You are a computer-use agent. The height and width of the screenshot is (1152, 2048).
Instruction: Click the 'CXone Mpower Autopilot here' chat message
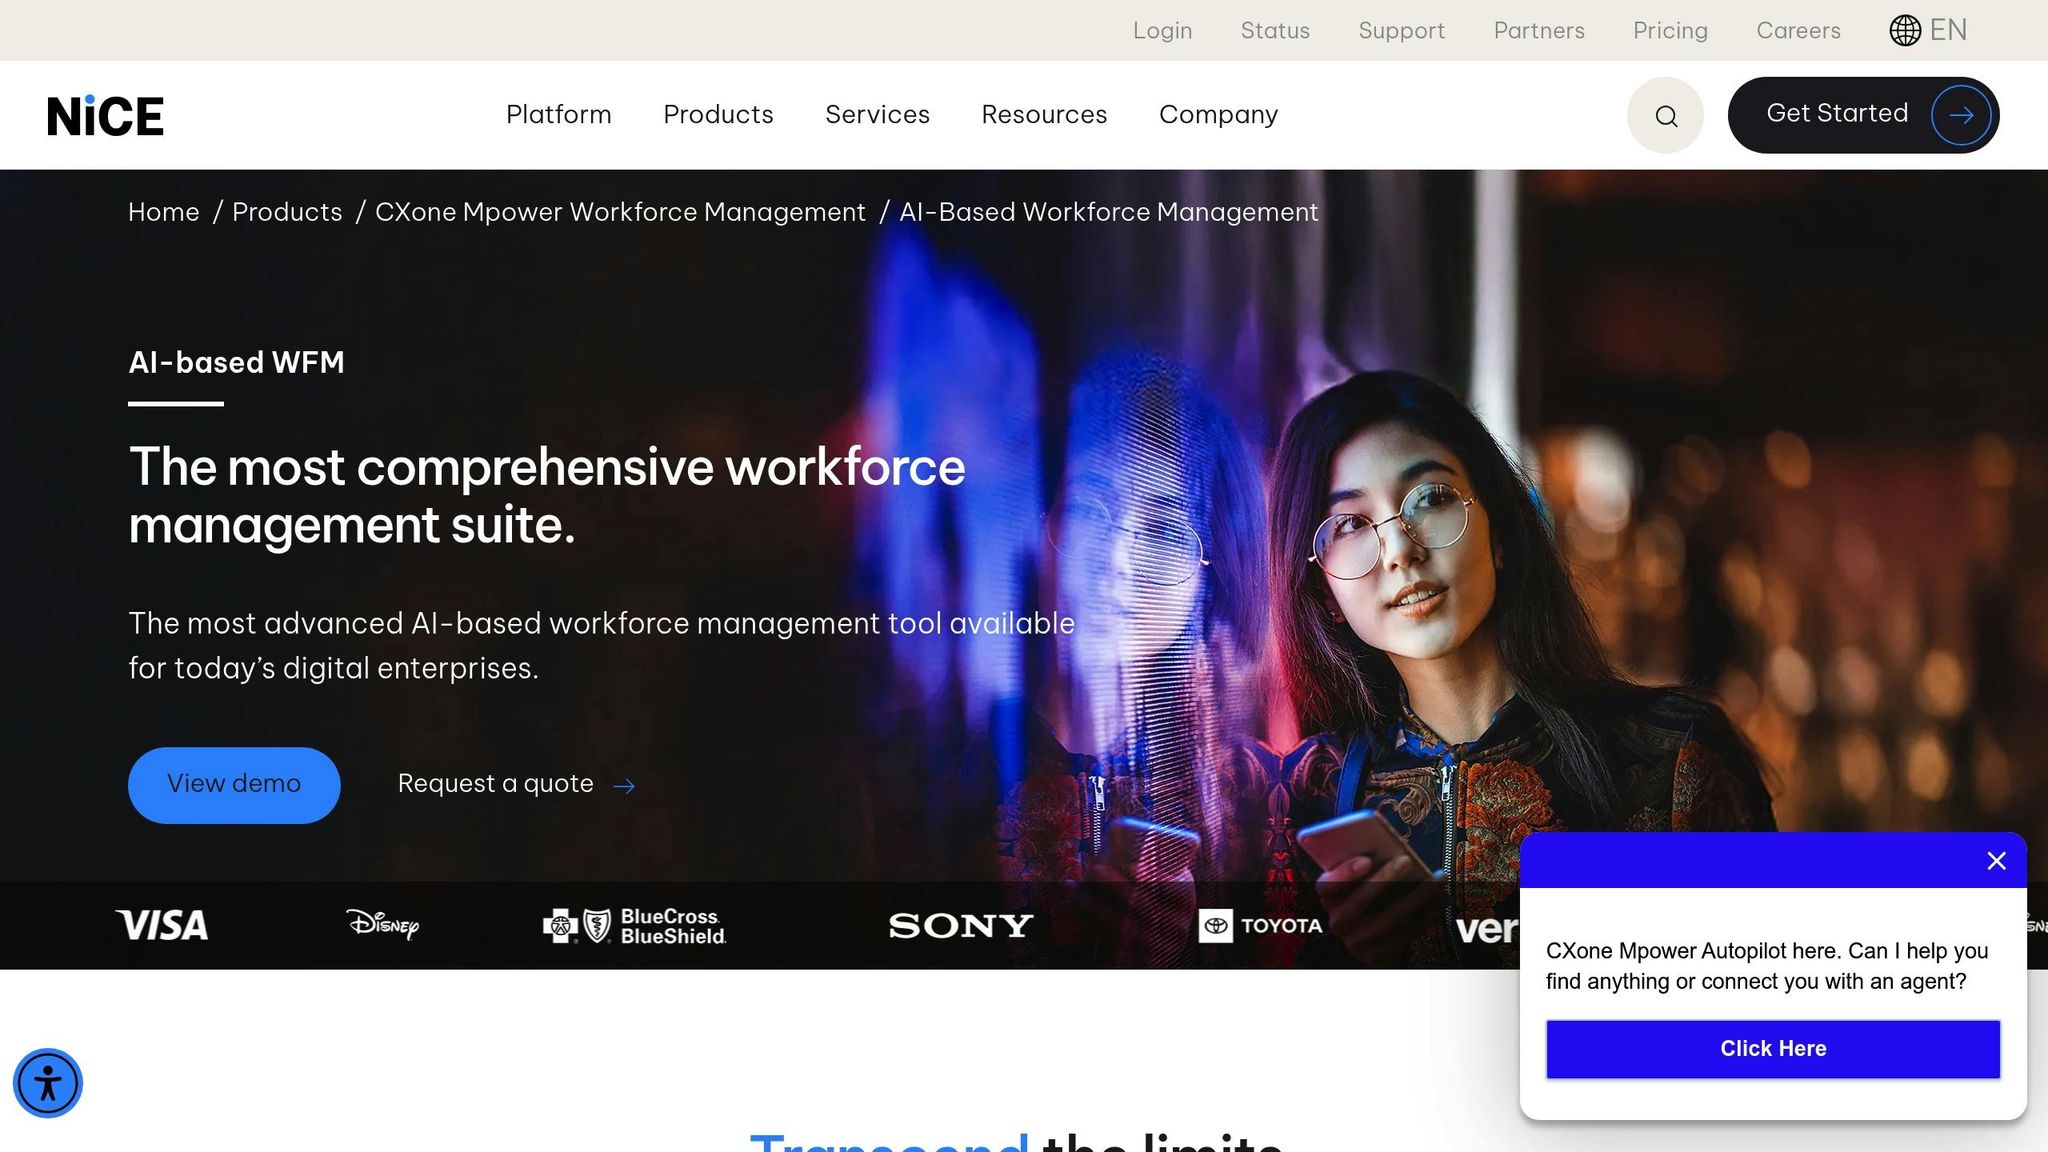click(x=1767, y=966)
